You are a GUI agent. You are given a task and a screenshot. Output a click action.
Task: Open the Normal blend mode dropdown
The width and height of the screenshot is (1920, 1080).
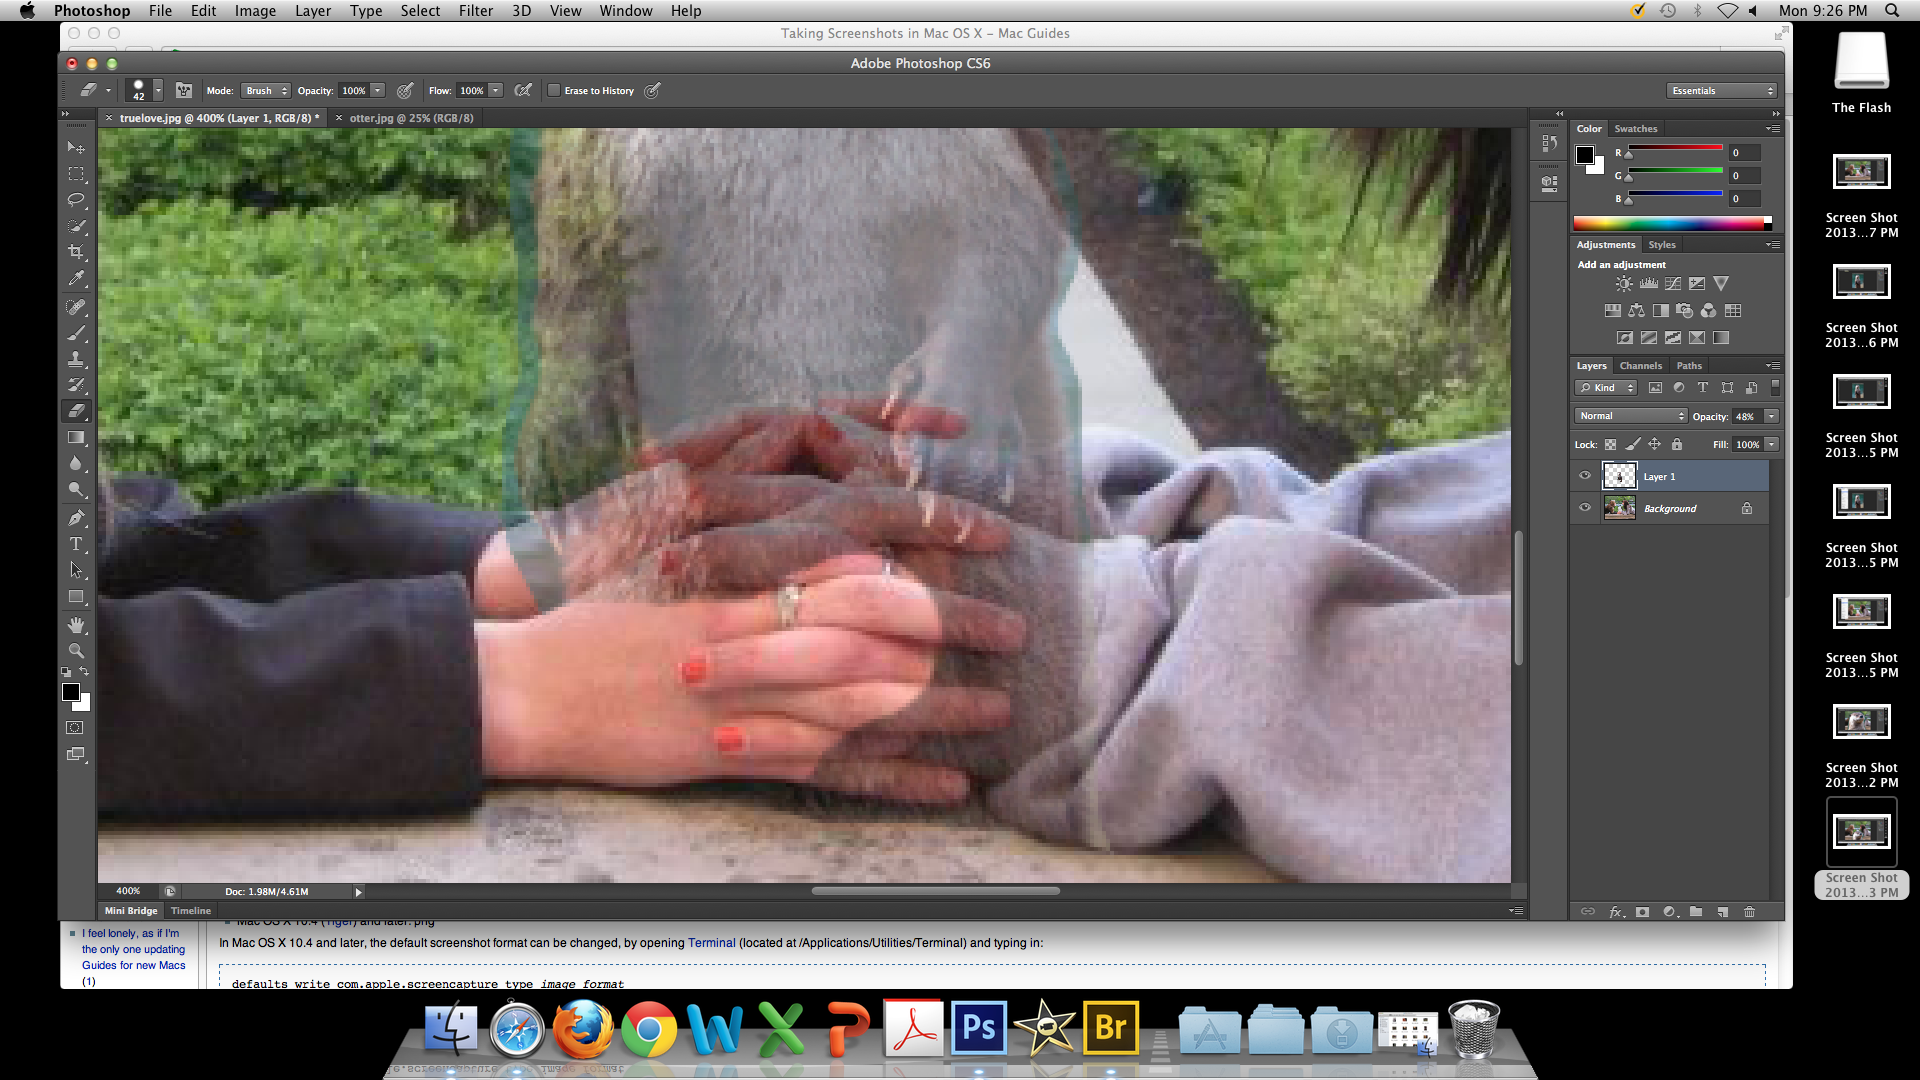[x=1631, y=416]
